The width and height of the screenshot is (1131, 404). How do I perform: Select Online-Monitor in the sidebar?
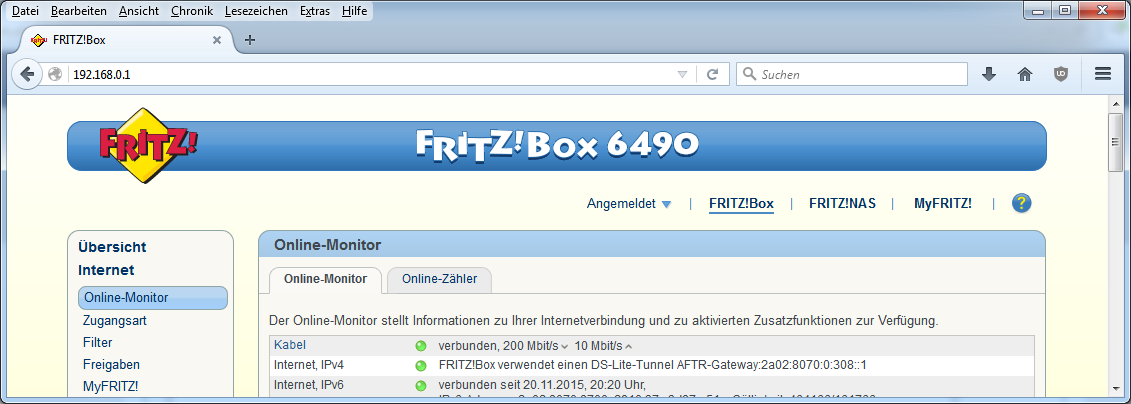coord(153,298)
